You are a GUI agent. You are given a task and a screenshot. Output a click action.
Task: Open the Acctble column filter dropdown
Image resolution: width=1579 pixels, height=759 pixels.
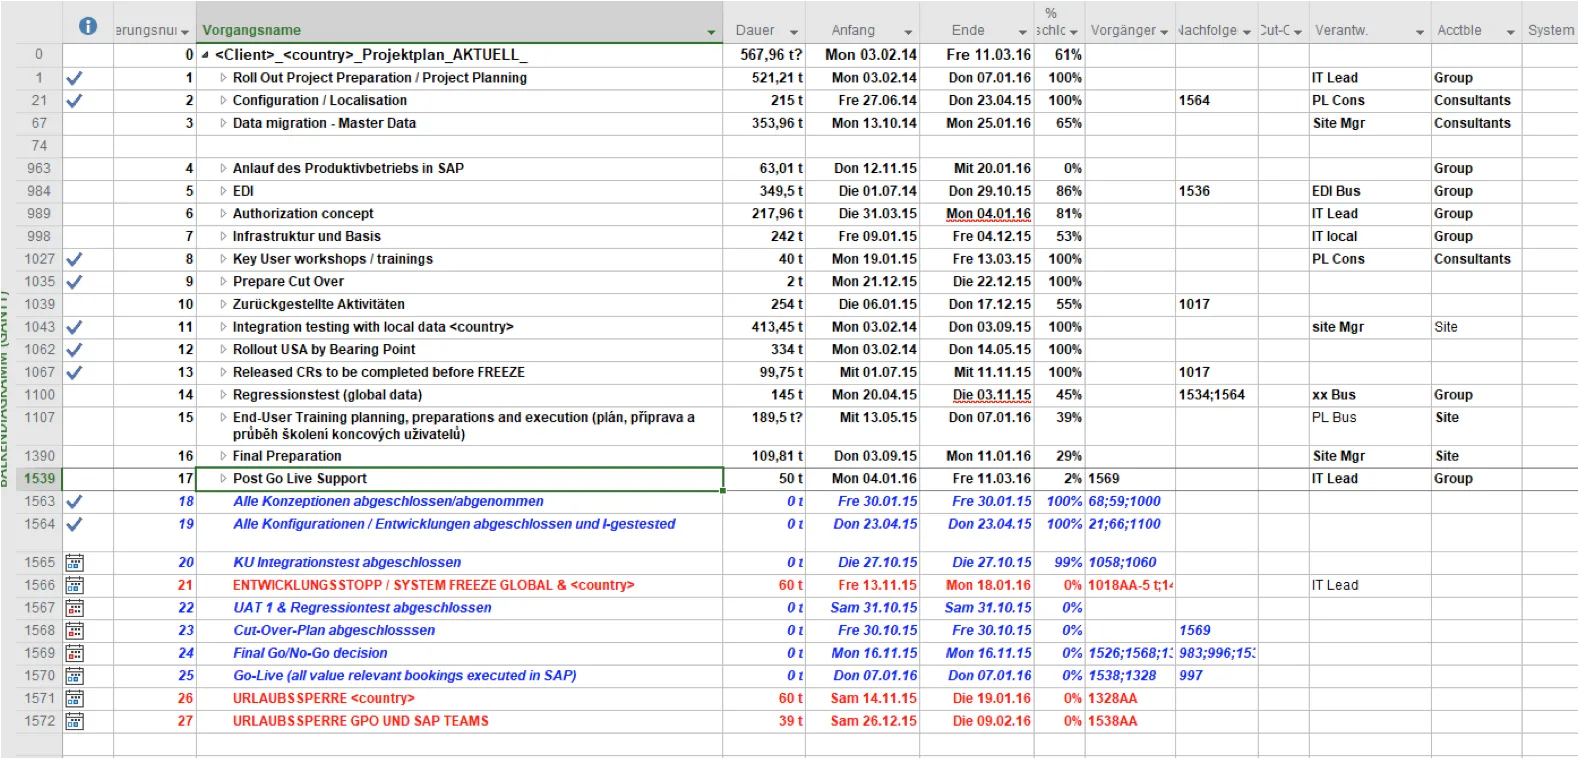1510,32
